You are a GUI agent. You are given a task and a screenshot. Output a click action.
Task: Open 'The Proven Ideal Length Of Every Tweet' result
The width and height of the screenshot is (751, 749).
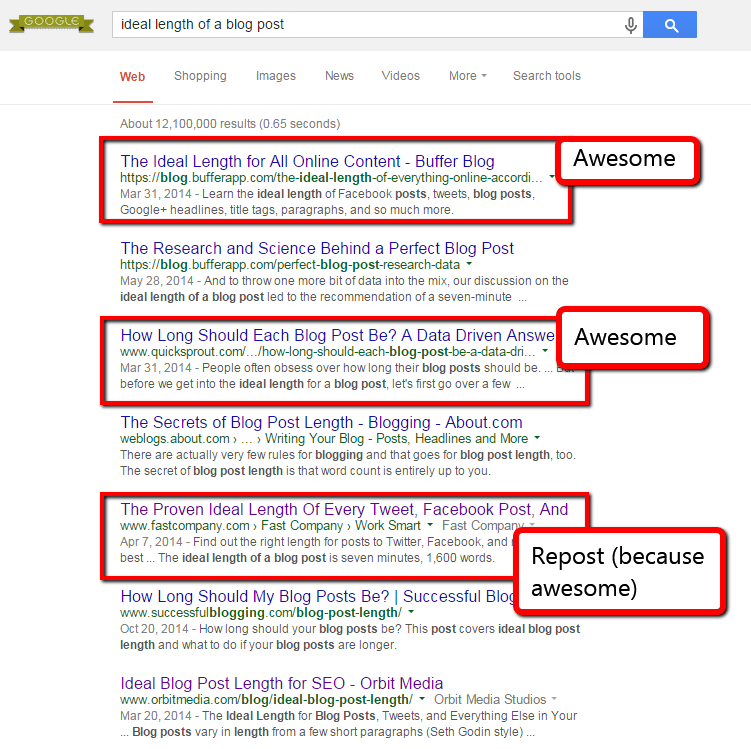pyautogui.click(x=344, y=509)
